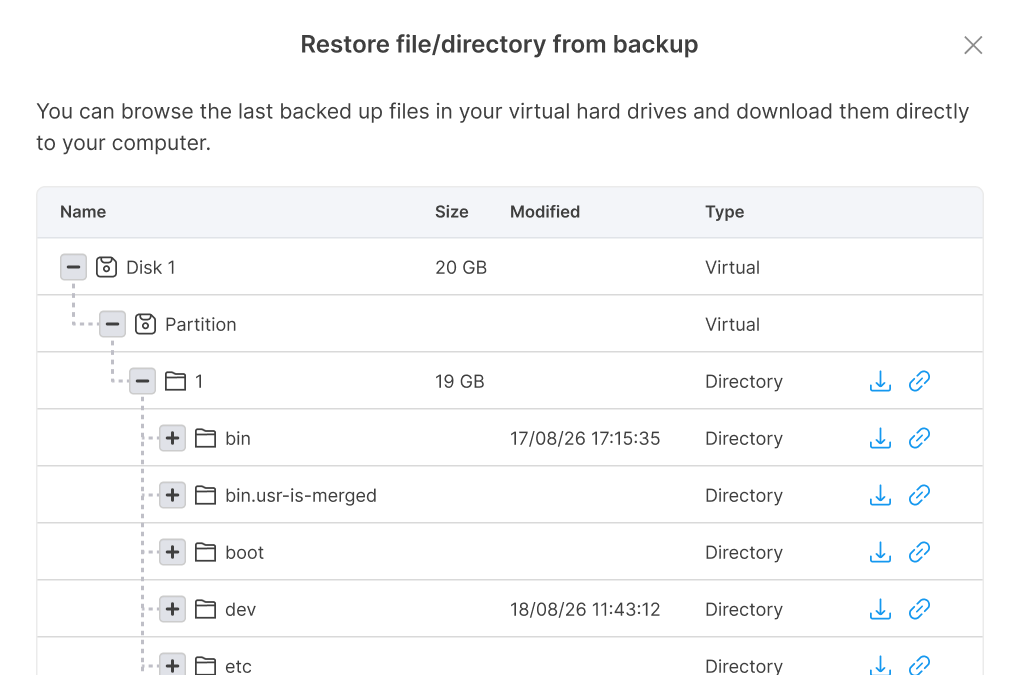Click the Modified column header

click(544, 212)
